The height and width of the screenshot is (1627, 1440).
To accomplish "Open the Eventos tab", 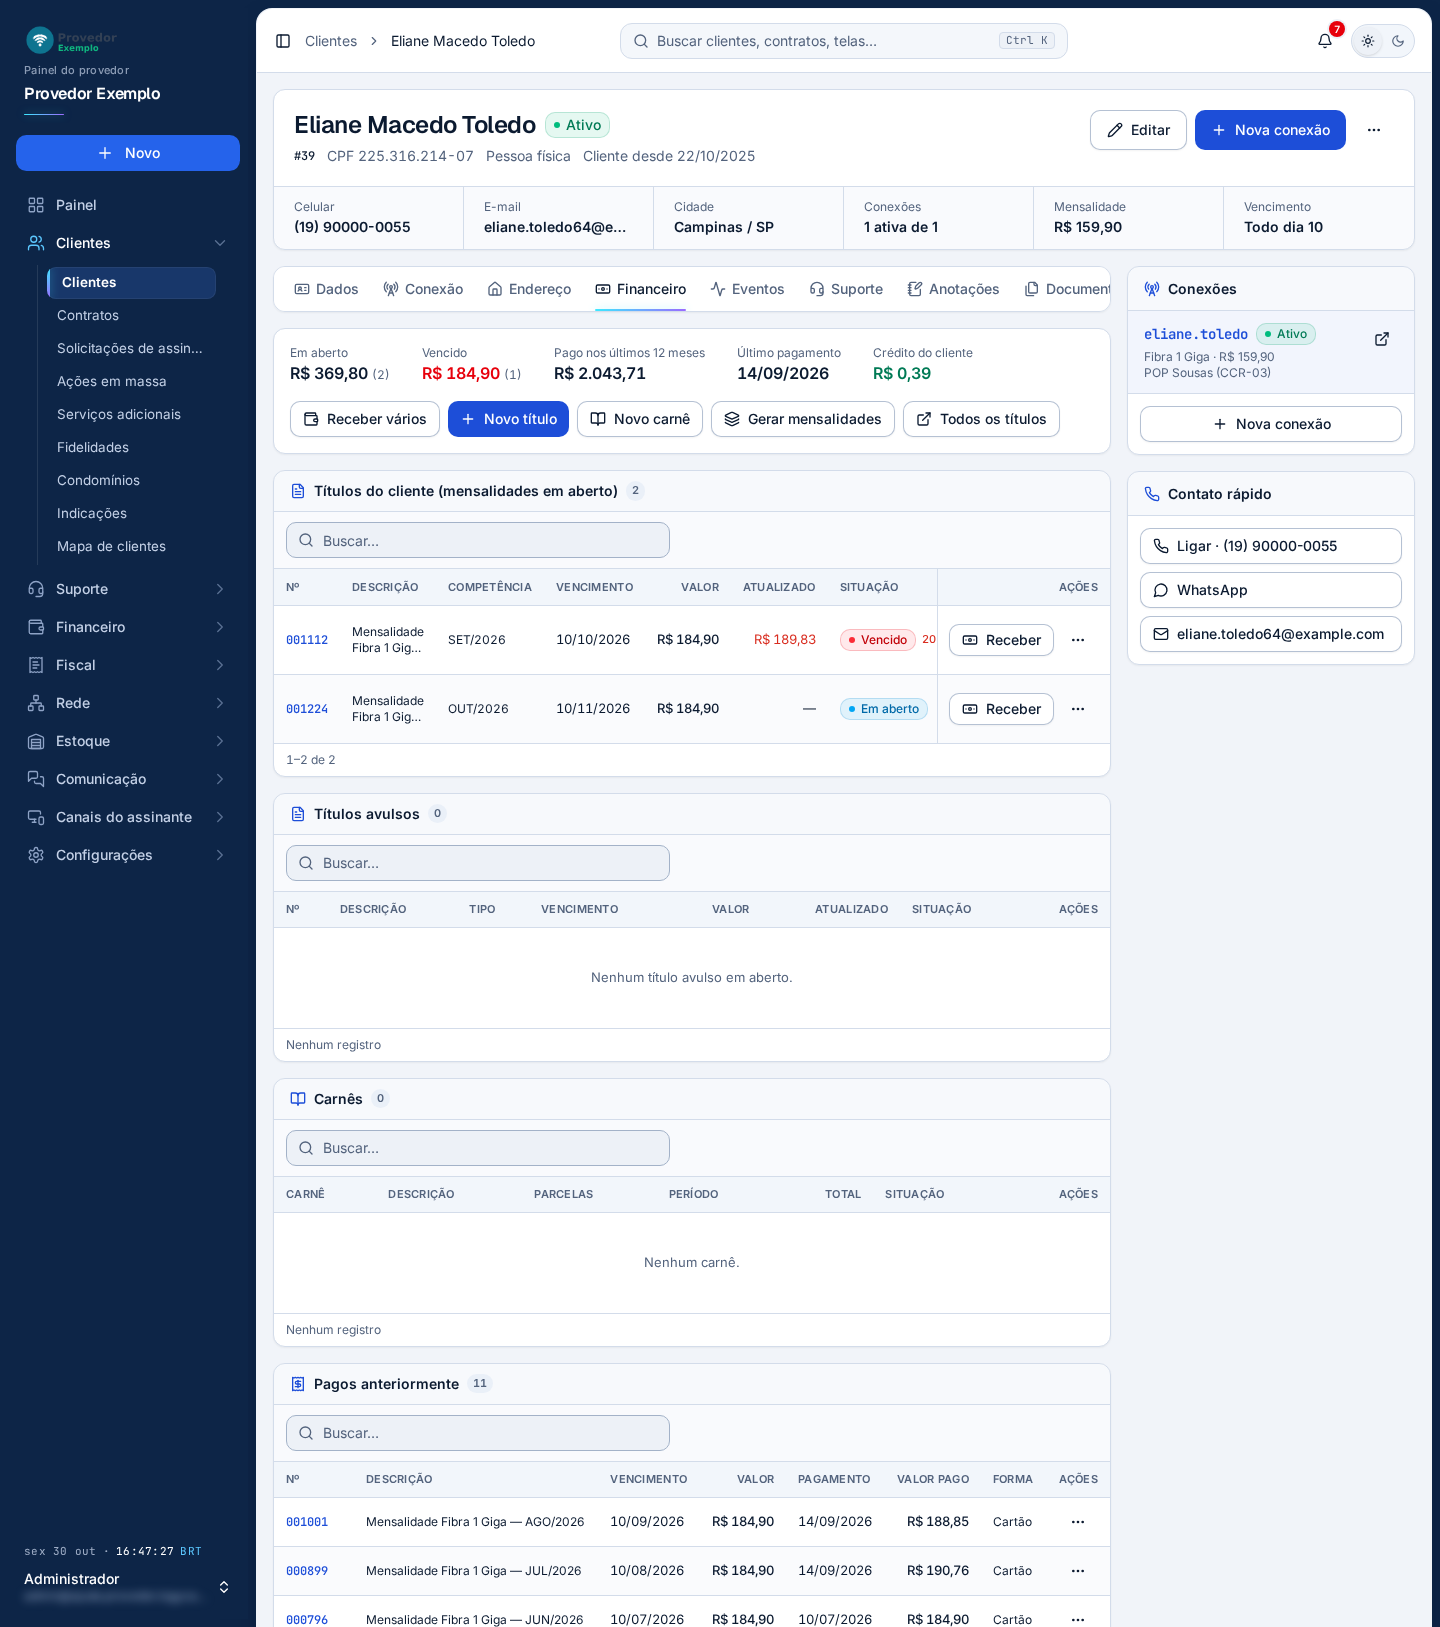I will (x=747, y=289).
